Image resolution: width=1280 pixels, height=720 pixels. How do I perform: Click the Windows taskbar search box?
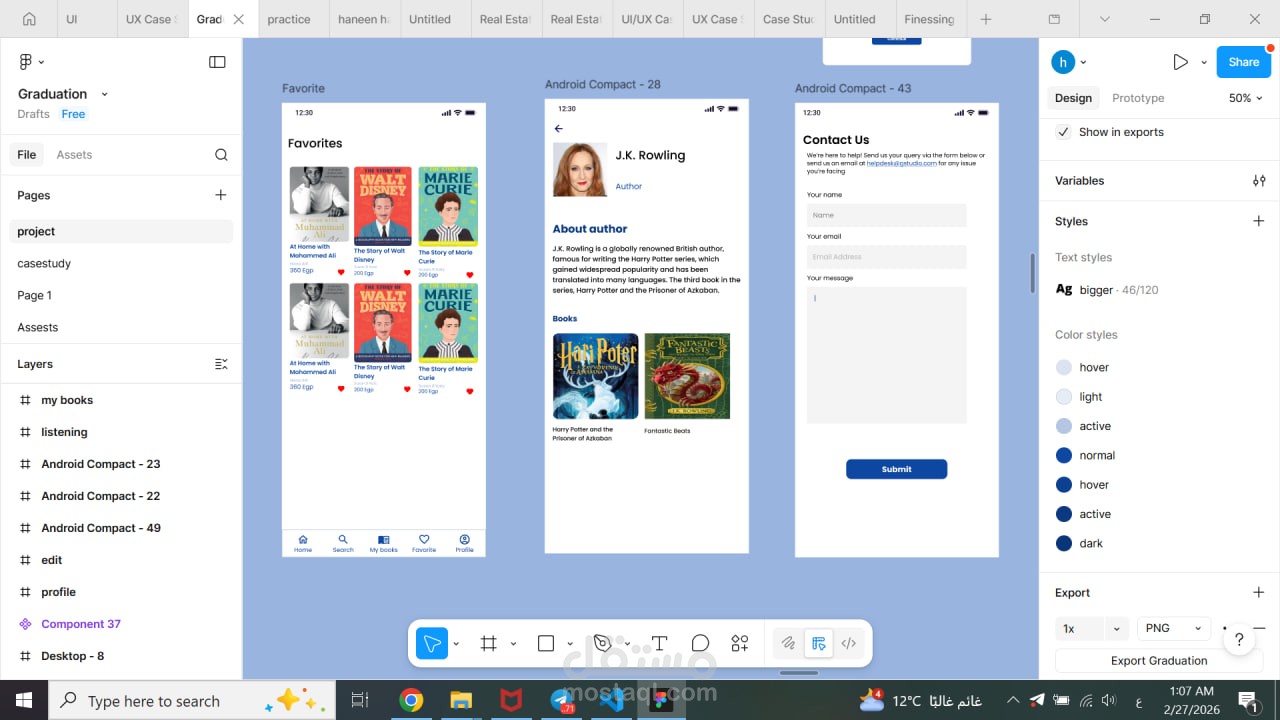point(192,701)
